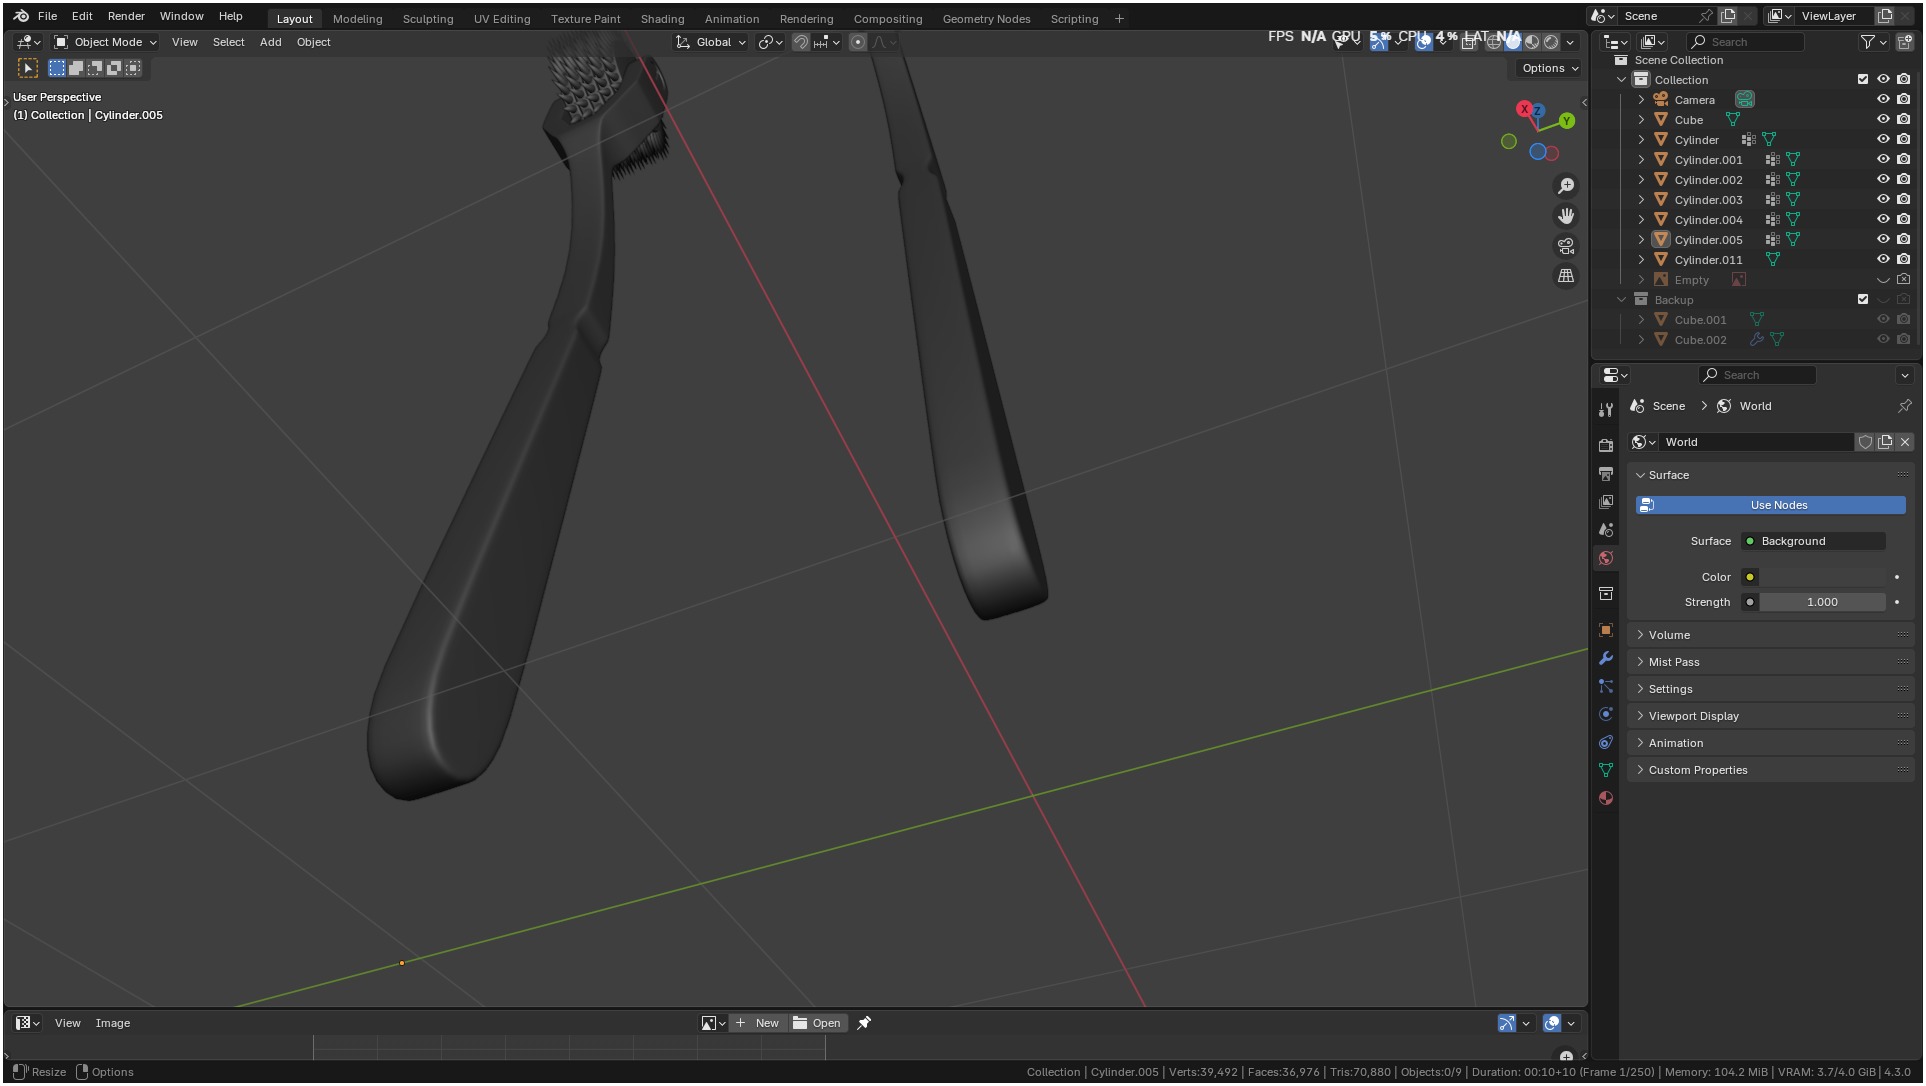Viewport: 1926px width, 1086px height.
Task: Open Render properties camera-back tab
Action: pos(1606,445)
